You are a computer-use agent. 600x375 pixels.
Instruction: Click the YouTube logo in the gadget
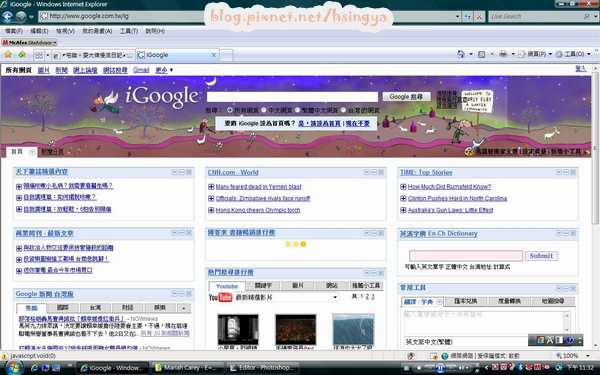click(220, 297)
